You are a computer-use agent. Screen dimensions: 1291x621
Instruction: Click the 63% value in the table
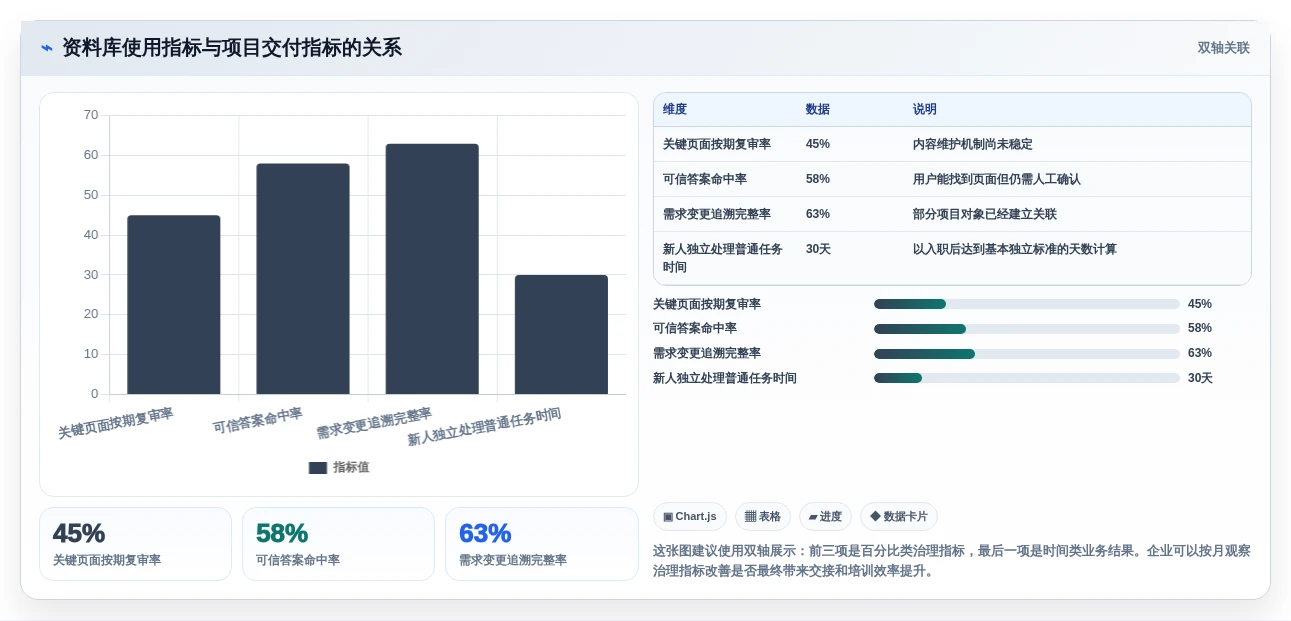click(x=818, y=214)
